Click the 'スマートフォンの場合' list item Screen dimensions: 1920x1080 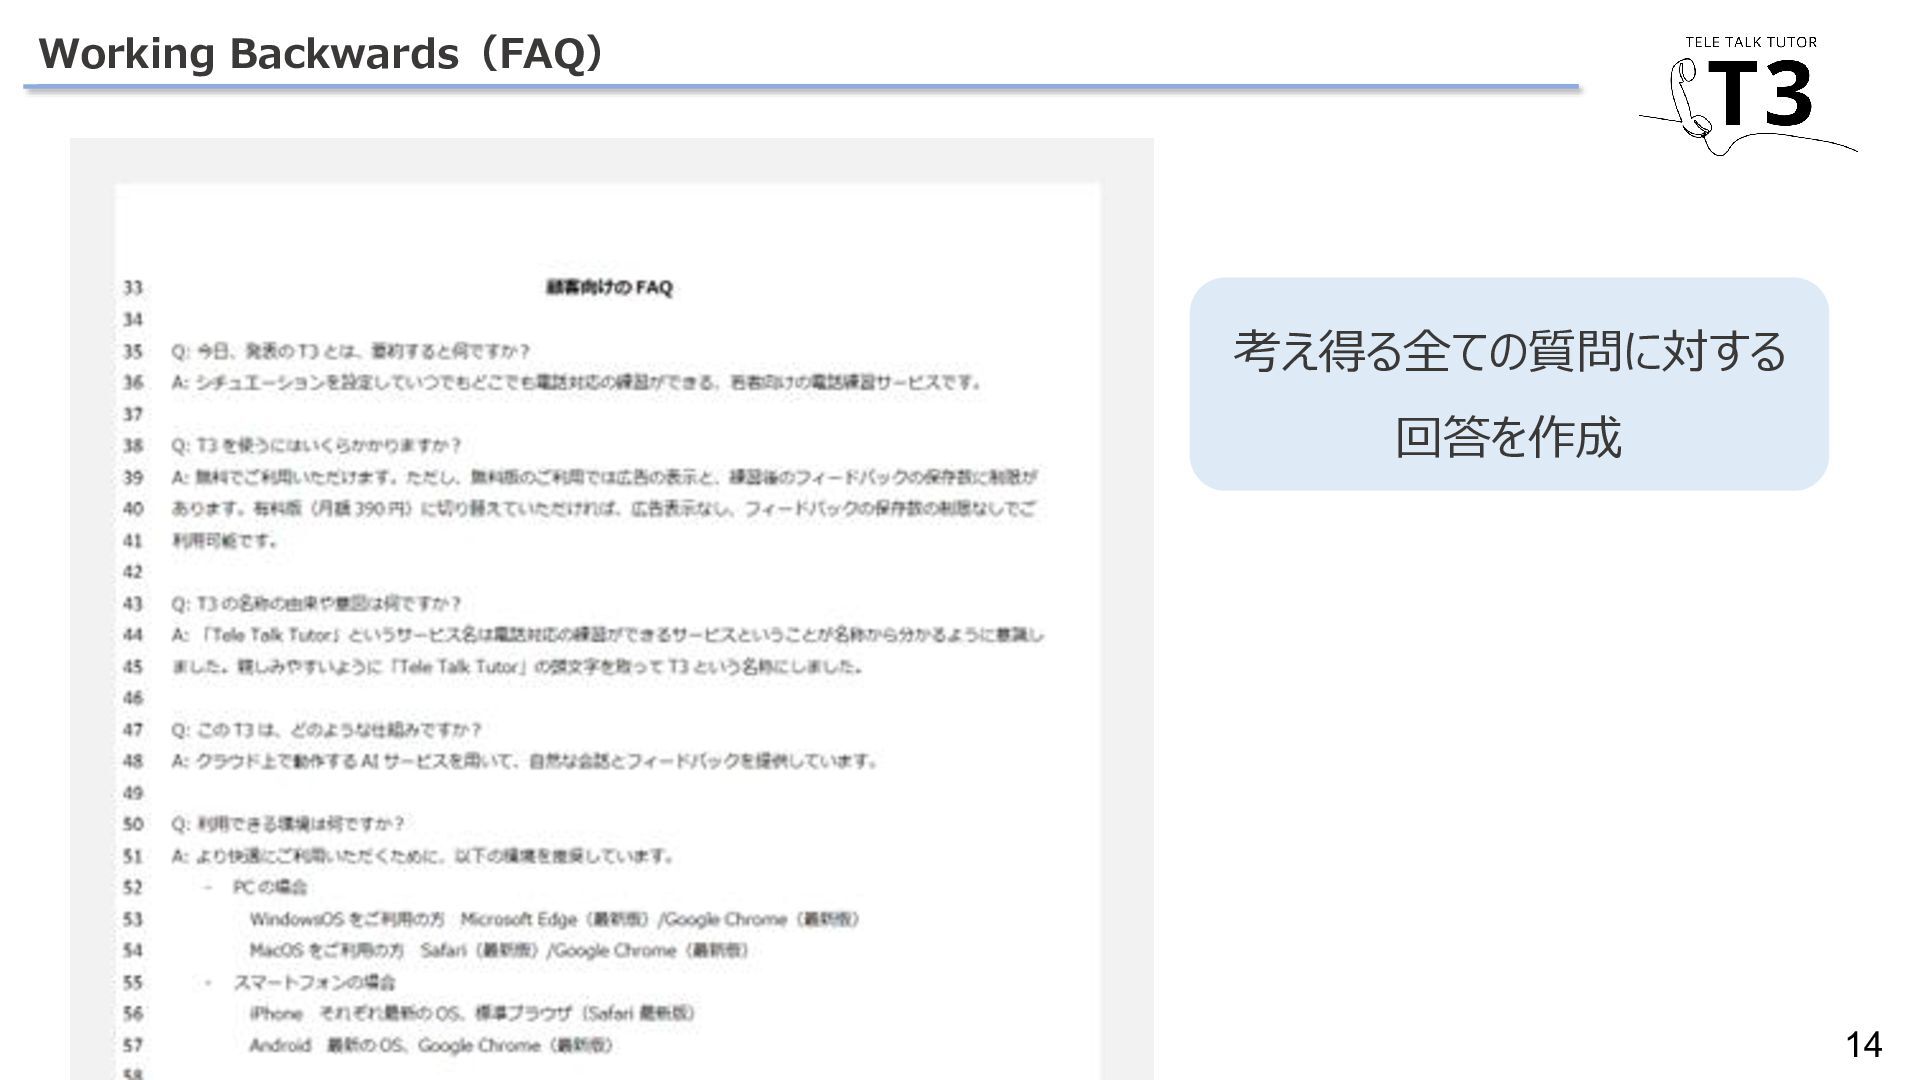[x=314, y=982]
